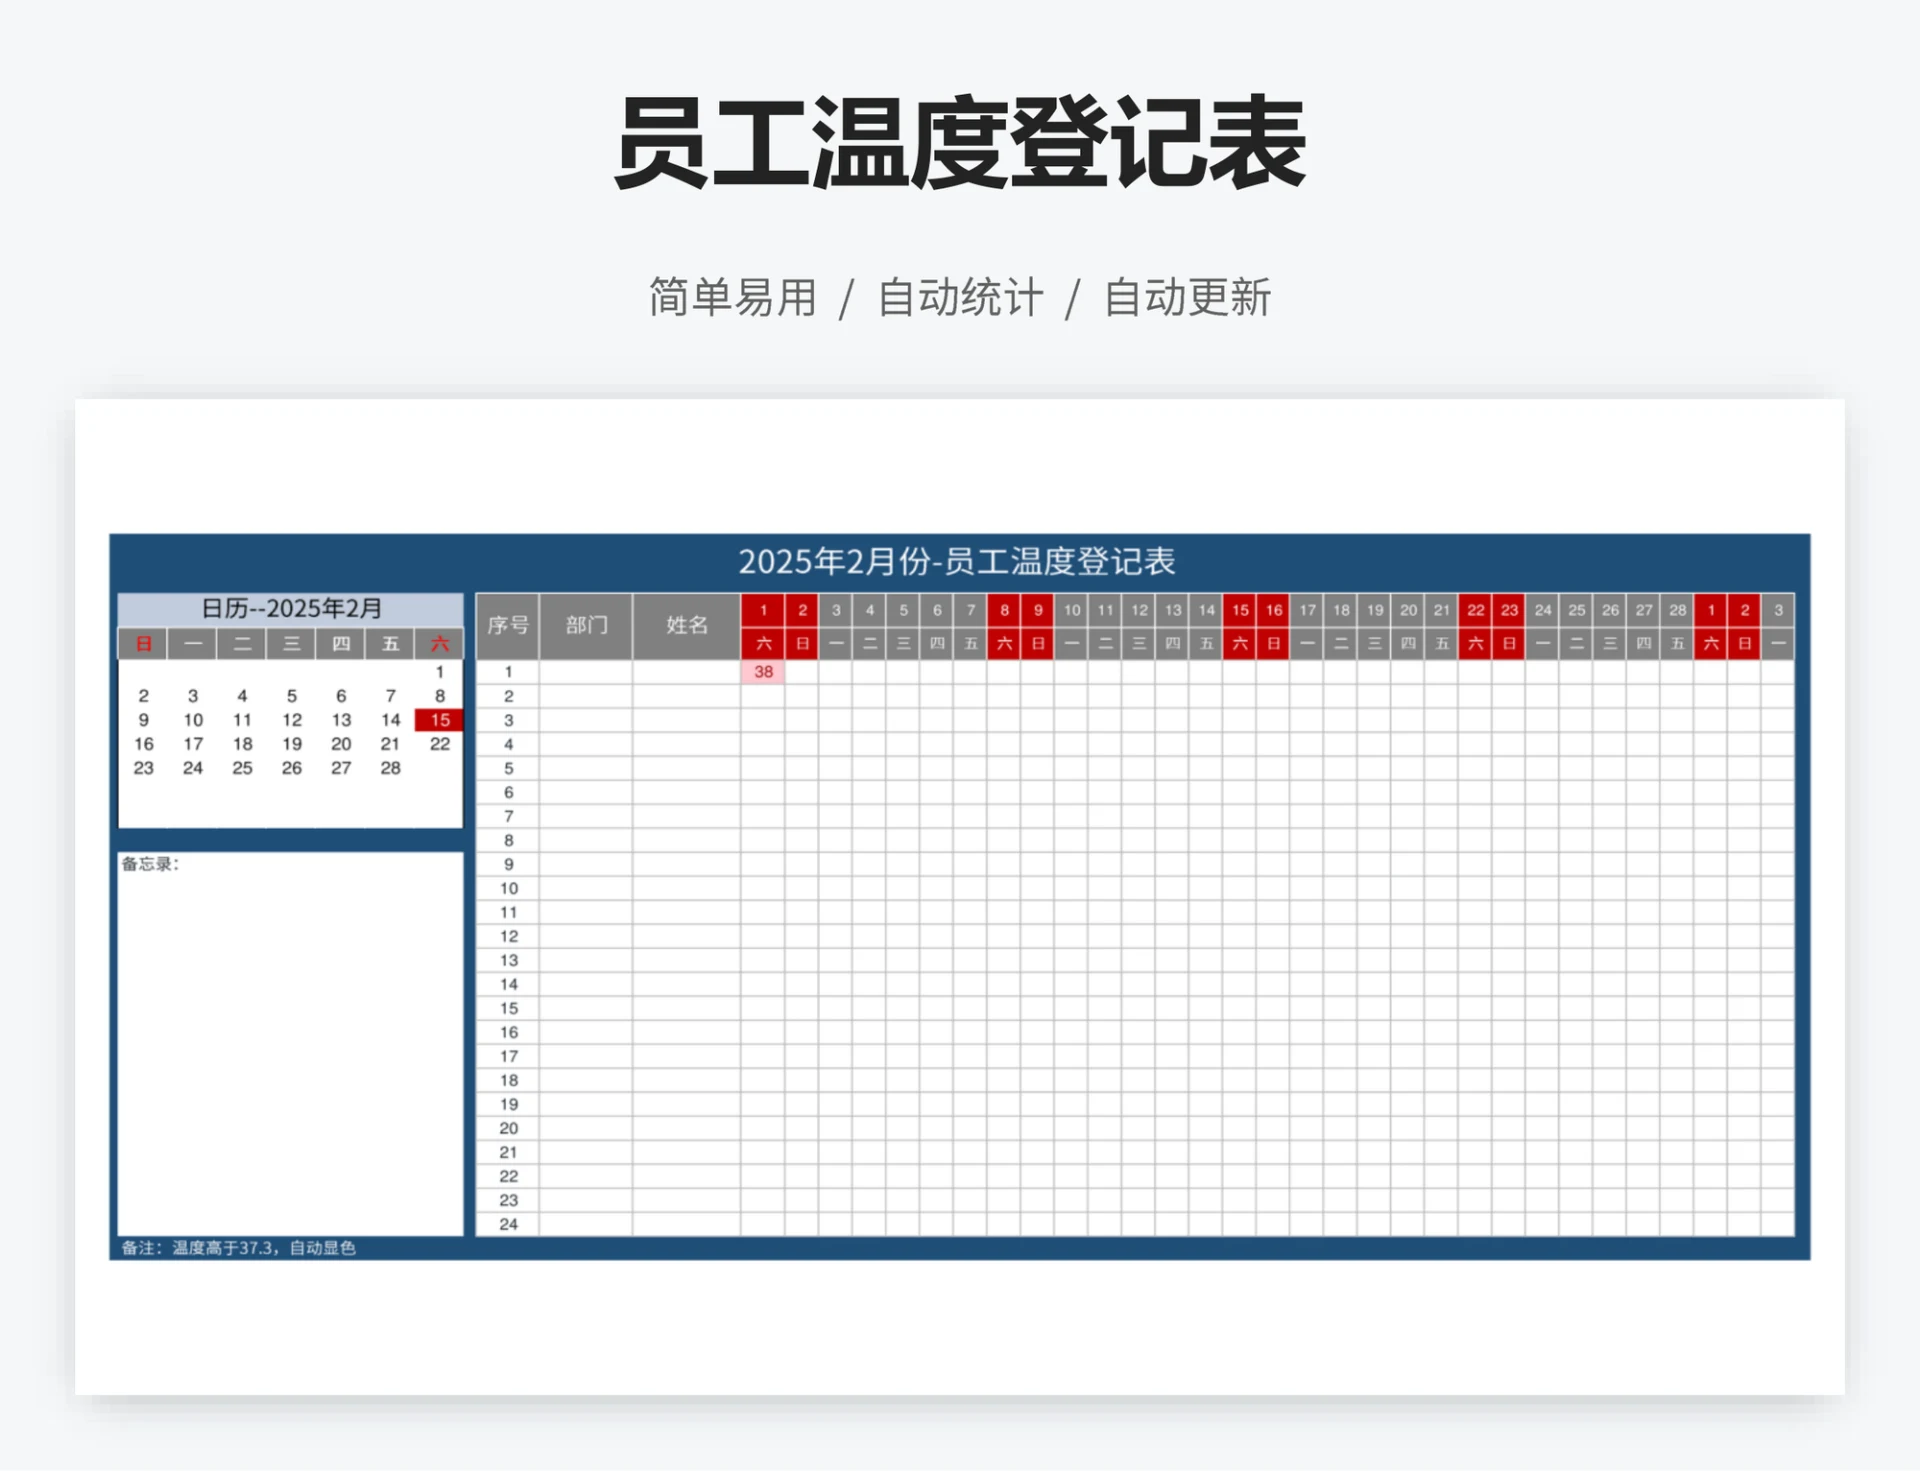Select the red day 1 column header

(x=763, y=609)
